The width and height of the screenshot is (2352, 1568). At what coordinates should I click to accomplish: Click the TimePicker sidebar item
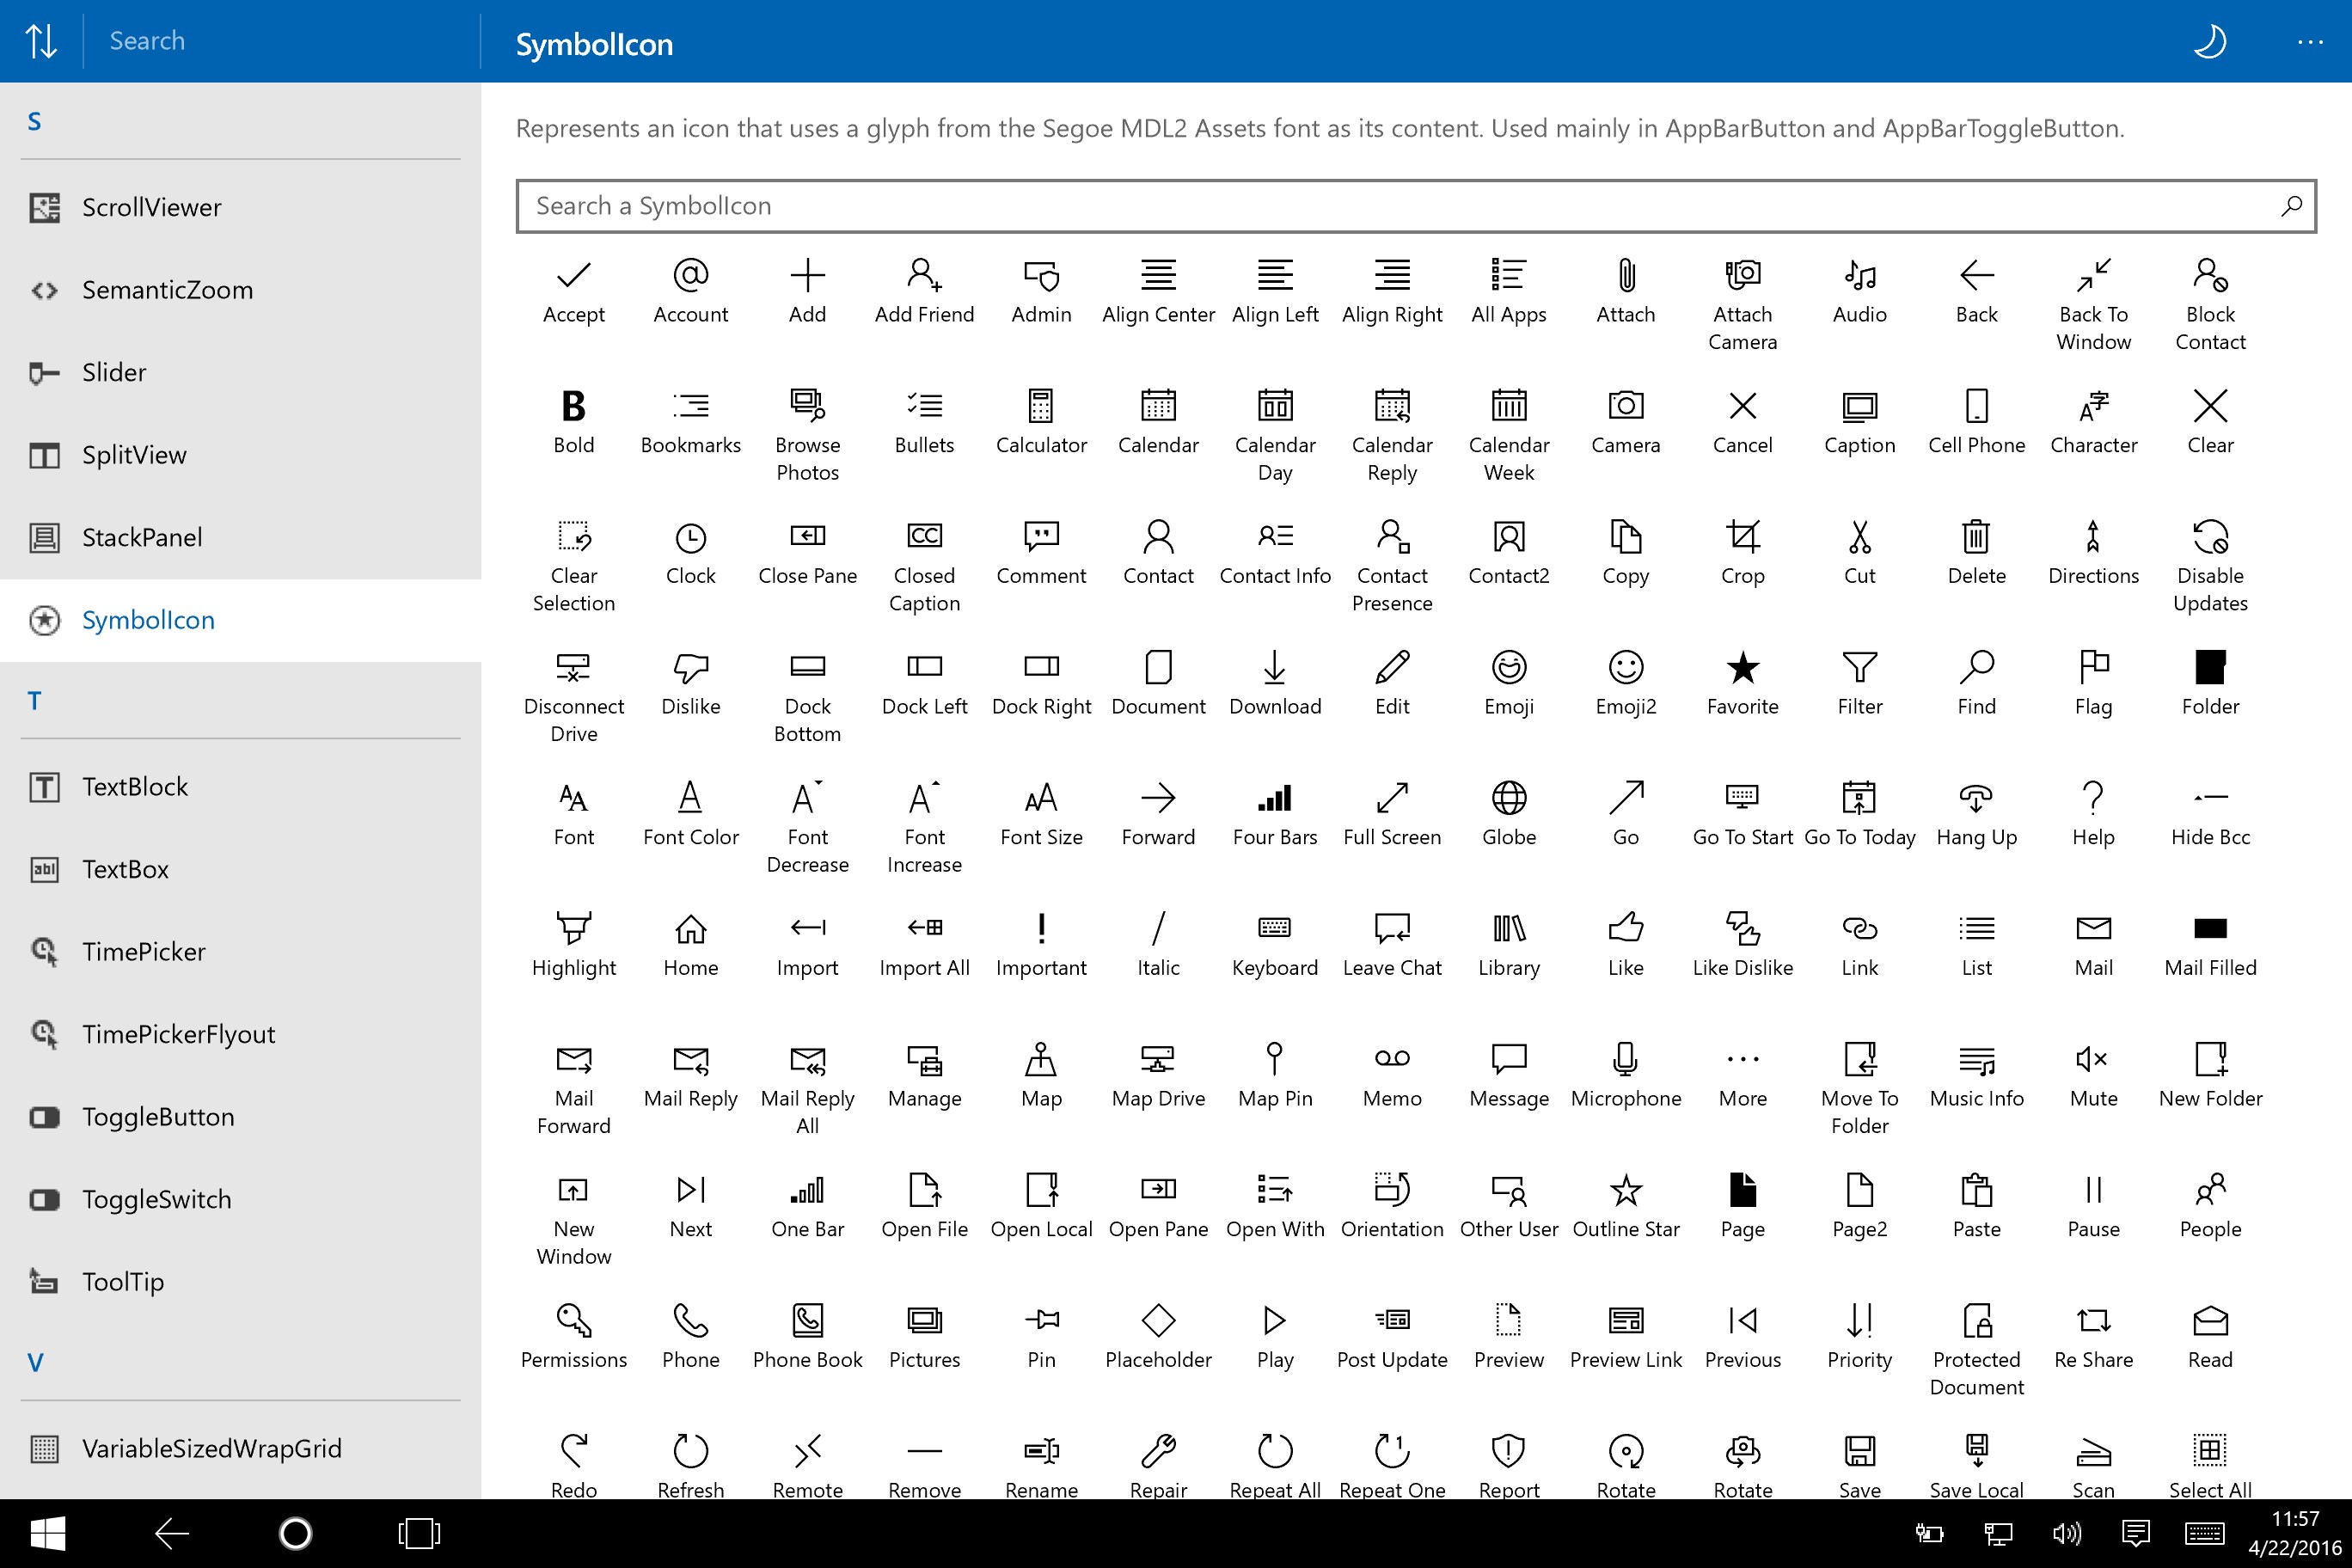point(145,952)
